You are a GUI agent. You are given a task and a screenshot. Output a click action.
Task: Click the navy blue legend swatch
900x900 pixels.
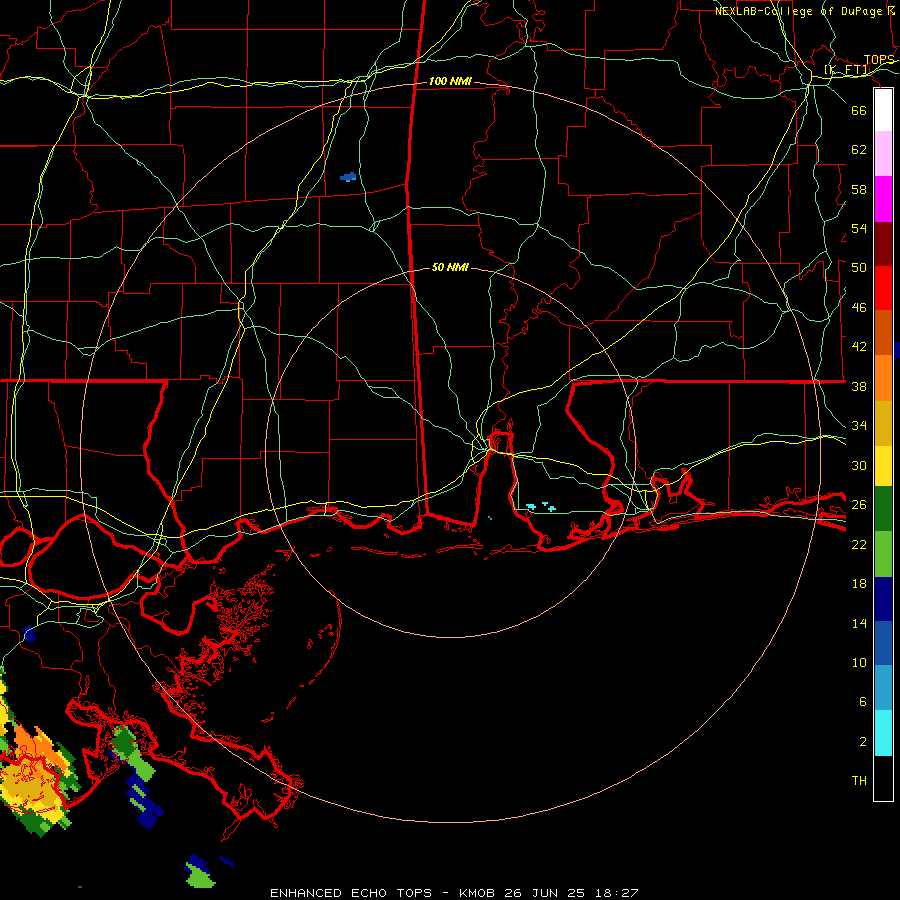point(883,599)
